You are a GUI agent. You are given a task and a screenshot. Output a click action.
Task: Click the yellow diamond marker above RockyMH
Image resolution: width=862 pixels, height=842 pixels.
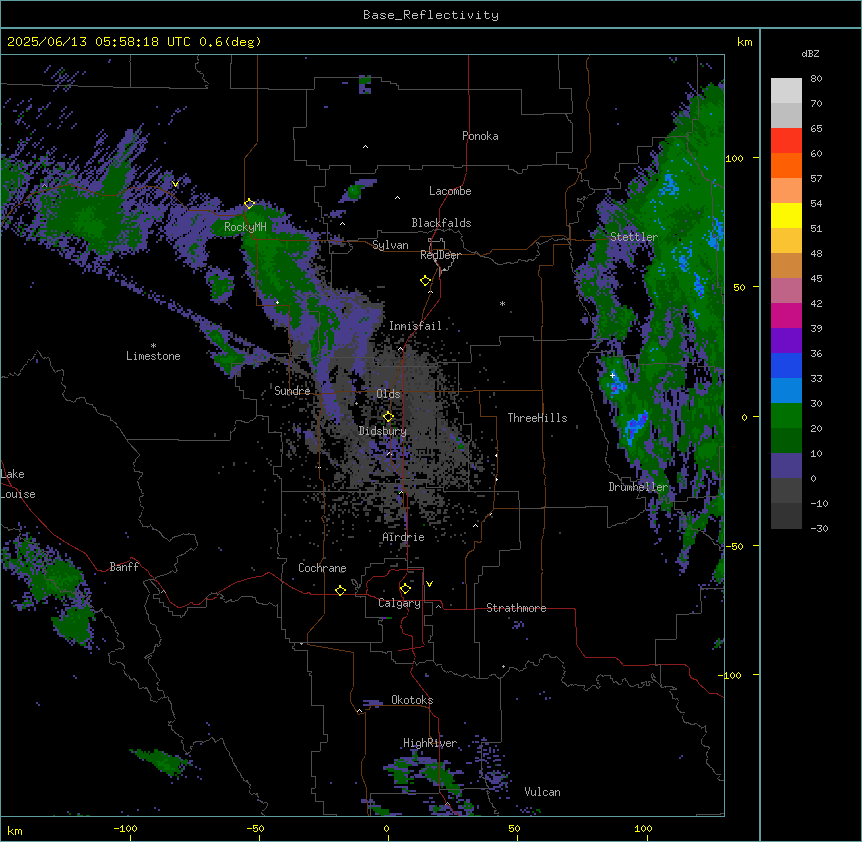(249, 204)
